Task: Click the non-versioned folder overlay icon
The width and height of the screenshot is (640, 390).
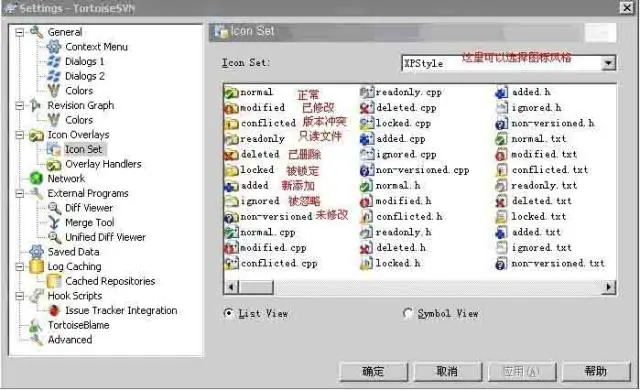Action: [231, 217]
